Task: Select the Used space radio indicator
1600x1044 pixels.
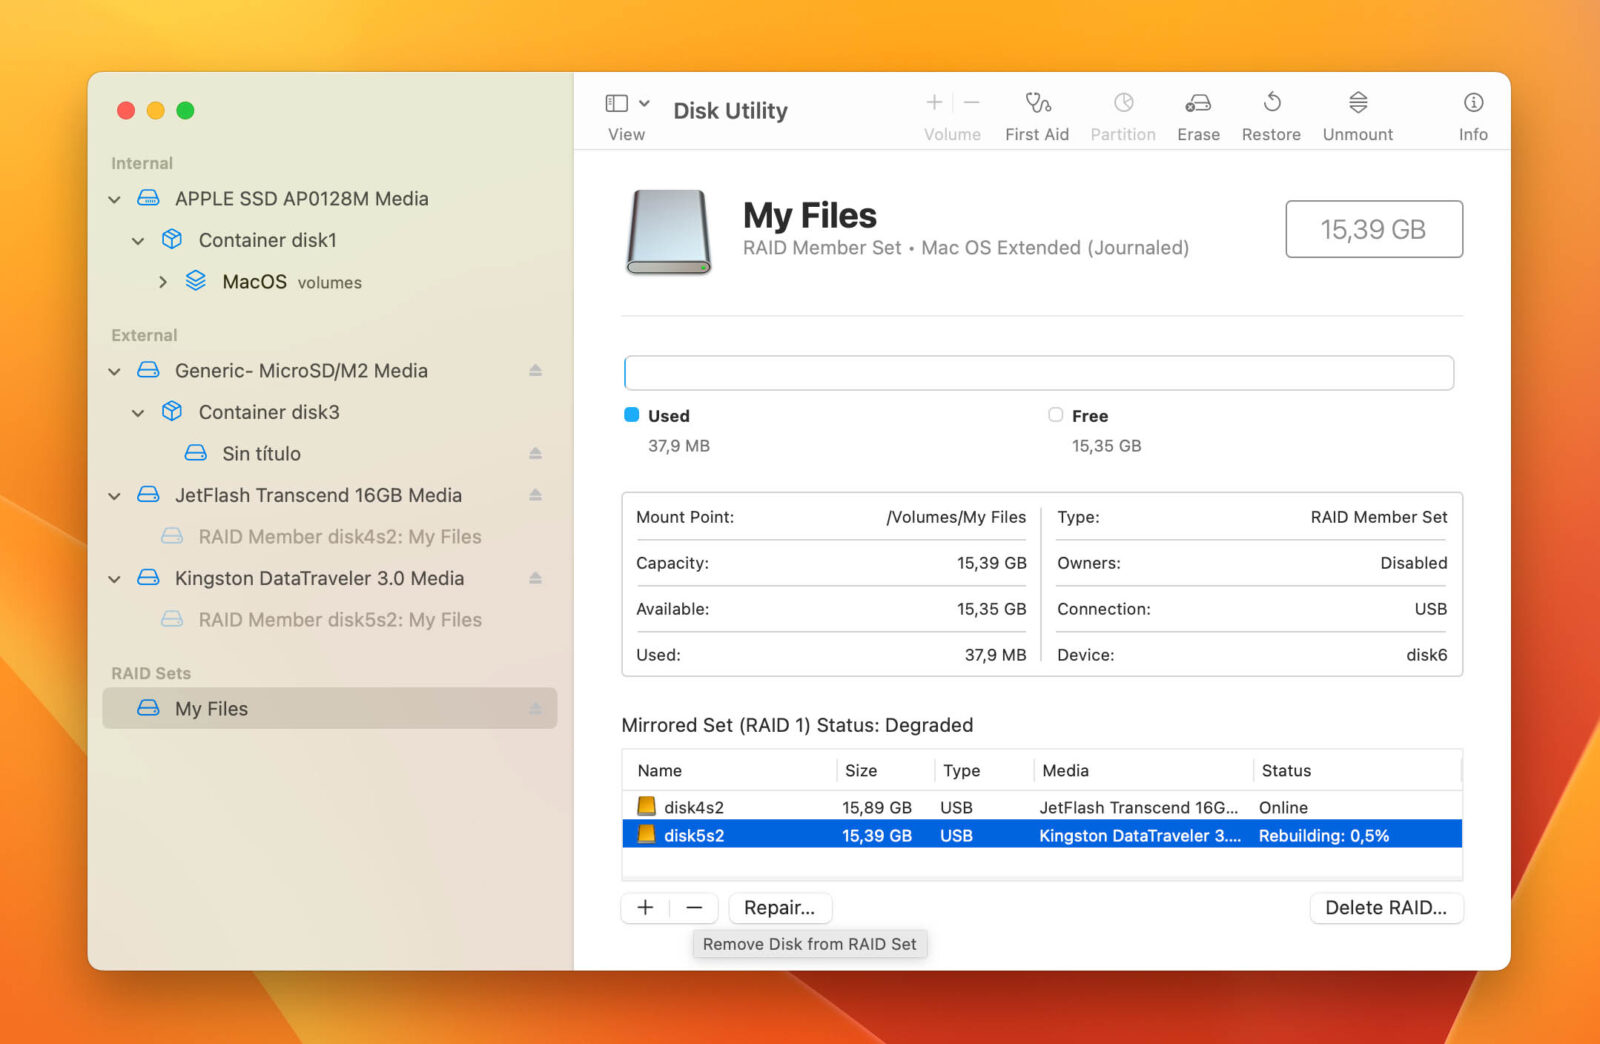Action: (630, 414)
